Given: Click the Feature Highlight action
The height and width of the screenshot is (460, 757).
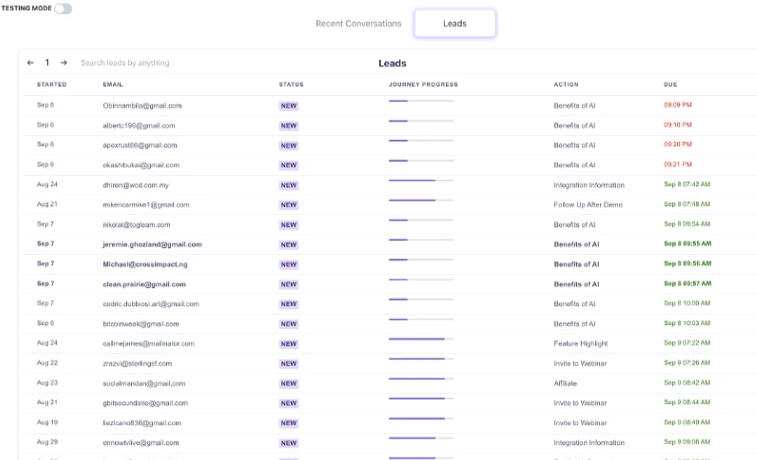Looking at the screenshot, I should click(582, 343).
